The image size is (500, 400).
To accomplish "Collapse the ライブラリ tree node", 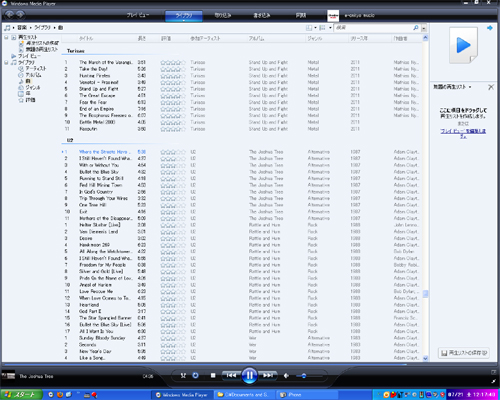I will (6, 62).
